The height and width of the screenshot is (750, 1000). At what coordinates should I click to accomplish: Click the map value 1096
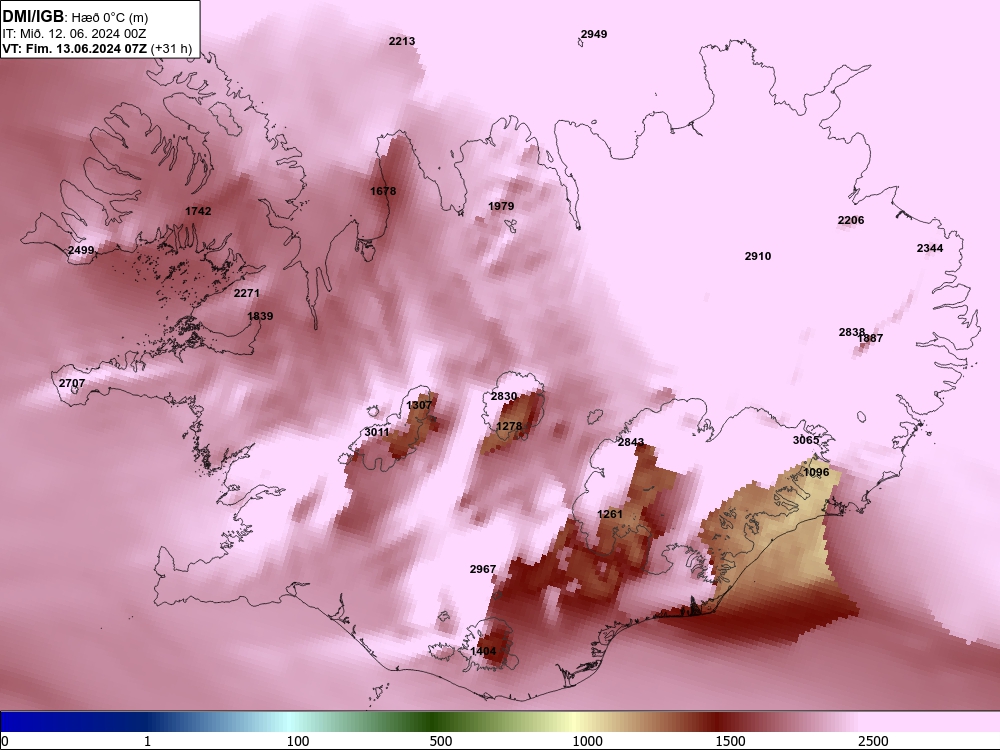(x=816, y=472)
